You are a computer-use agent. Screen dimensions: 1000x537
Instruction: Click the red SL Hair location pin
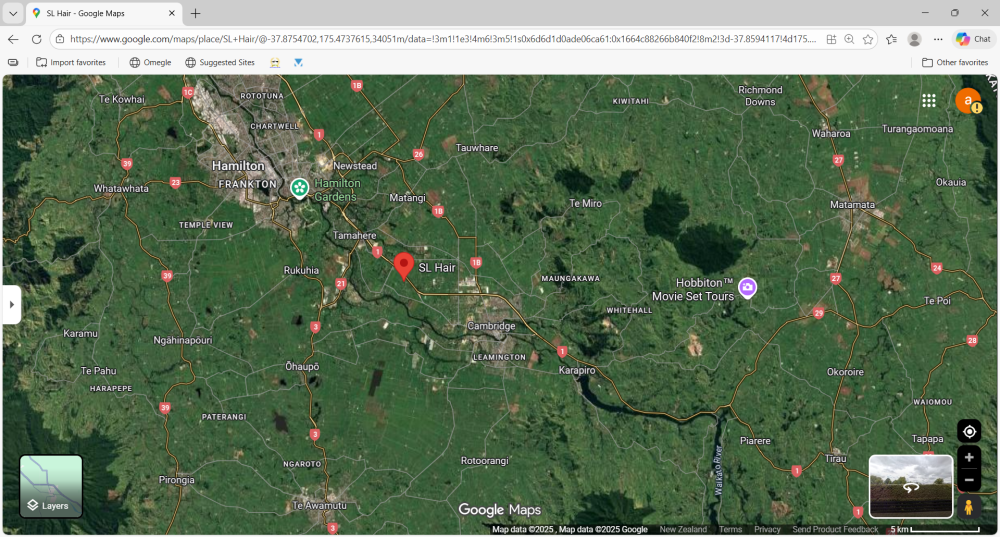404,265
